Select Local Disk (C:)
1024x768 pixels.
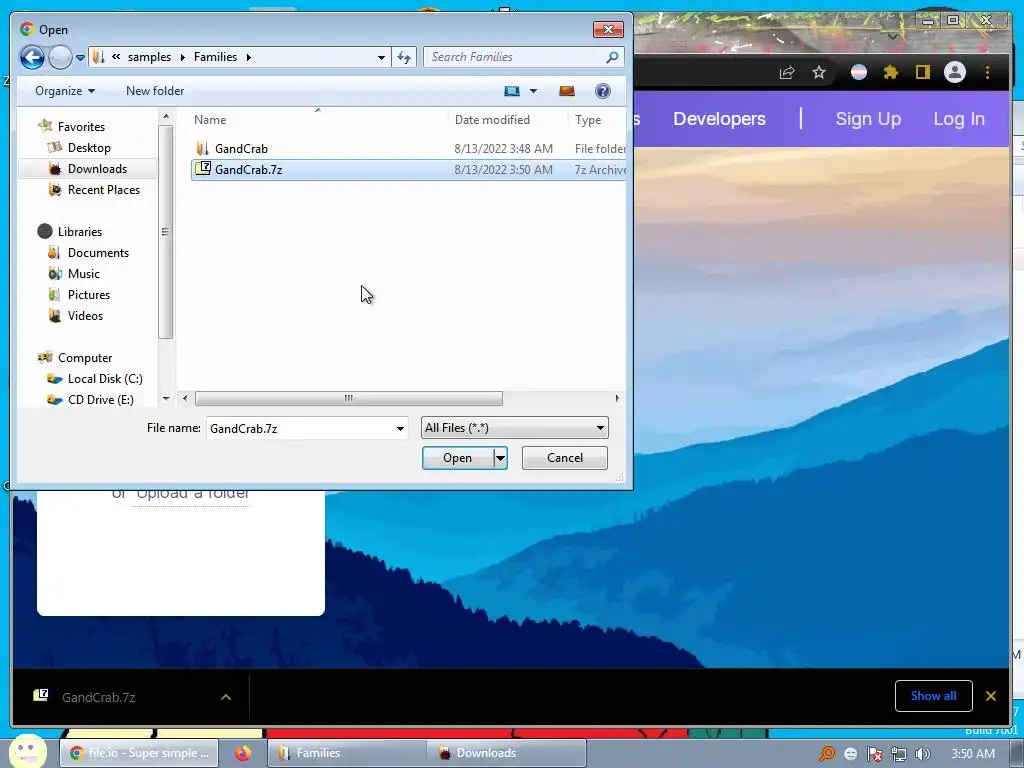point(104,379)
